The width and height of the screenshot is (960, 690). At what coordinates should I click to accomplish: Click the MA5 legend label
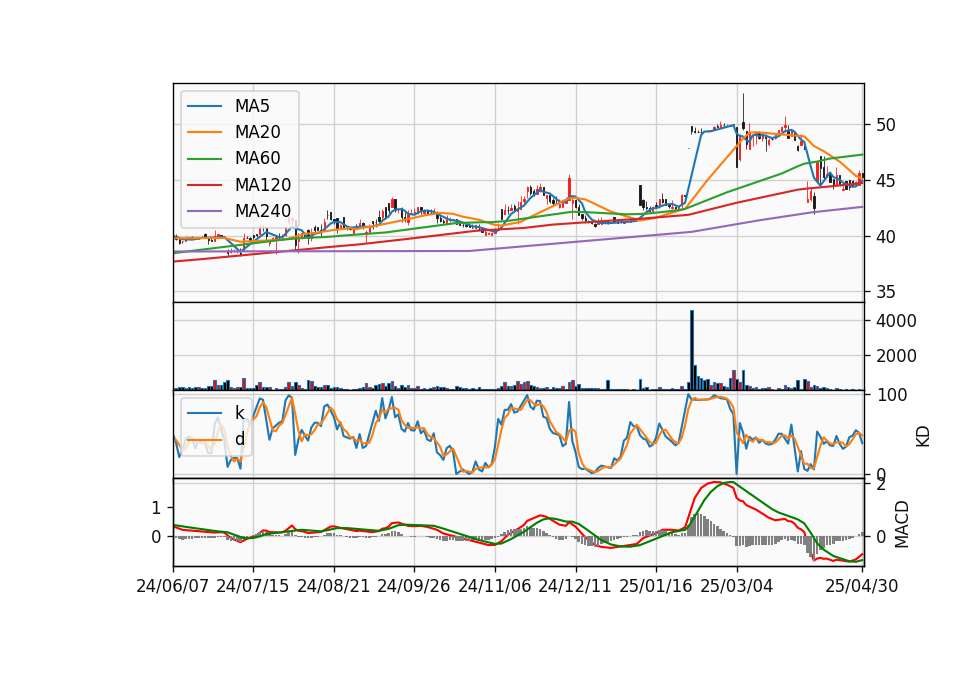252,106
